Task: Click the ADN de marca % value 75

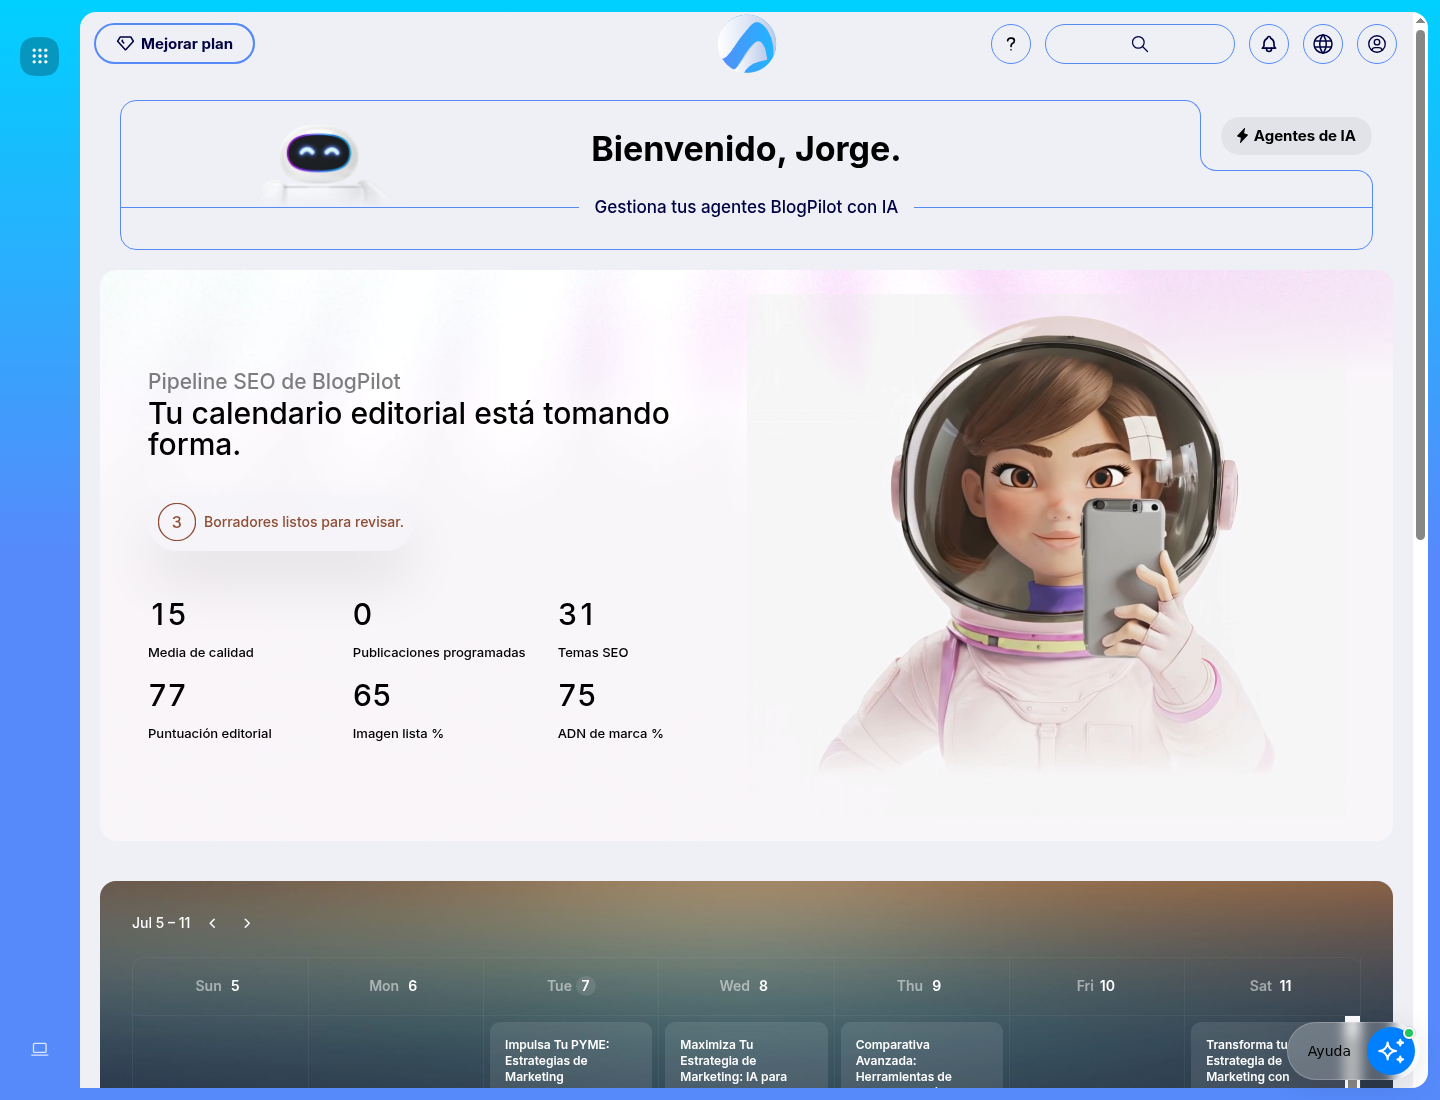Action: pyautogui.click(x=577, y=695)
